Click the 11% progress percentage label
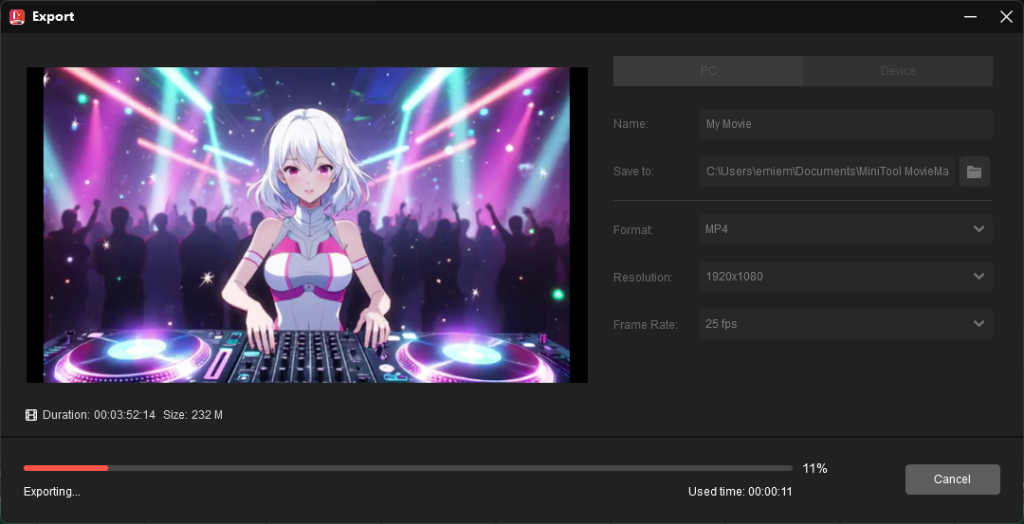Screen dimensions: 1024x524 [x=814, y=468]
